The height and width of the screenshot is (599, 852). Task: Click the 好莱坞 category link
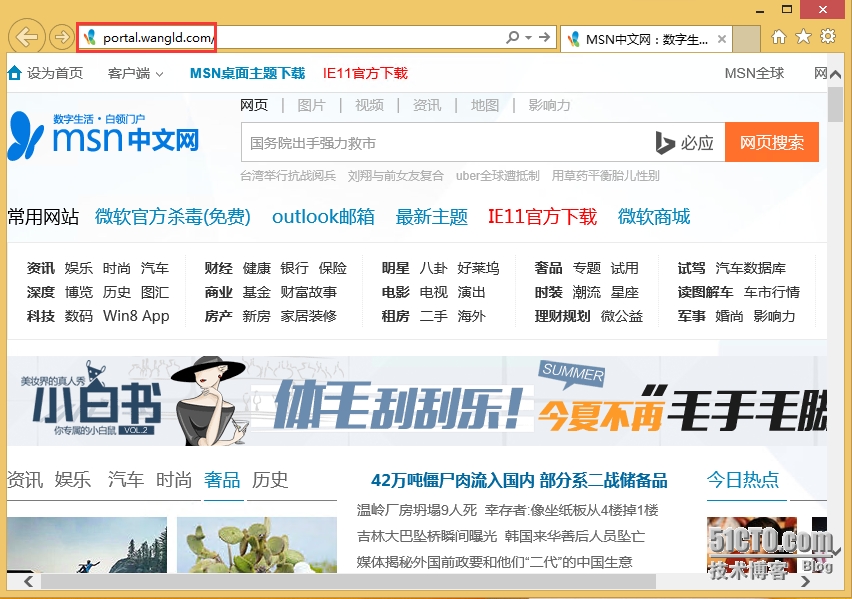pyautogui.click(x=478, y=268)
